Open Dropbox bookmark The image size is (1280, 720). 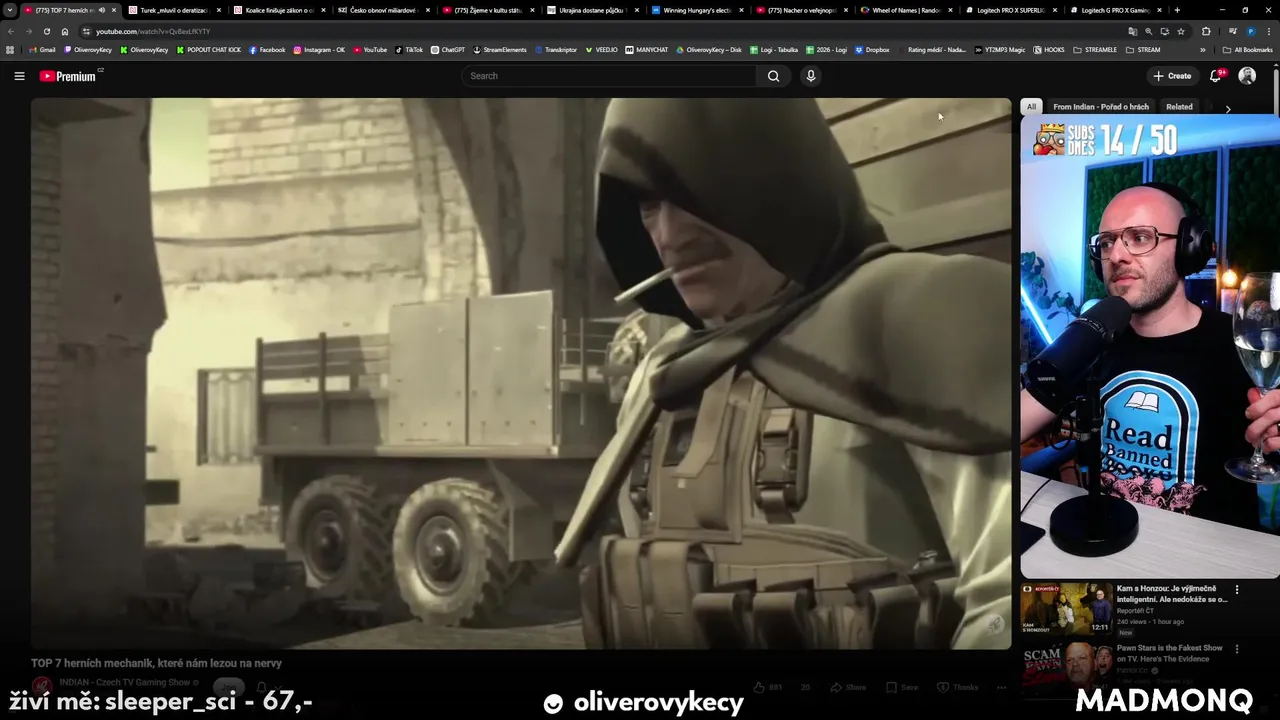pos(872,50)
